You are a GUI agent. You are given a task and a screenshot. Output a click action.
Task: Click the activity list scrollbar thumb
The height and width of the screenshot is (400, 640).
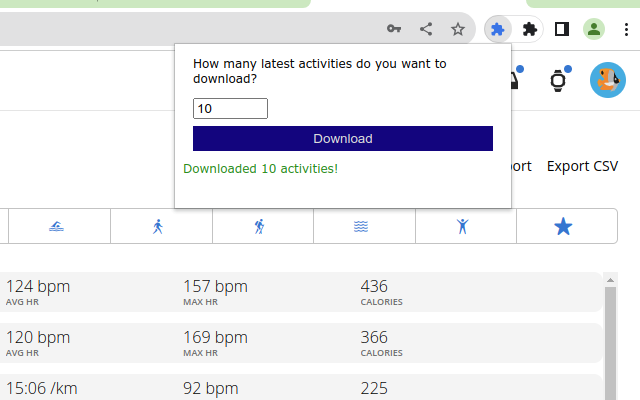tap(610, 343)
